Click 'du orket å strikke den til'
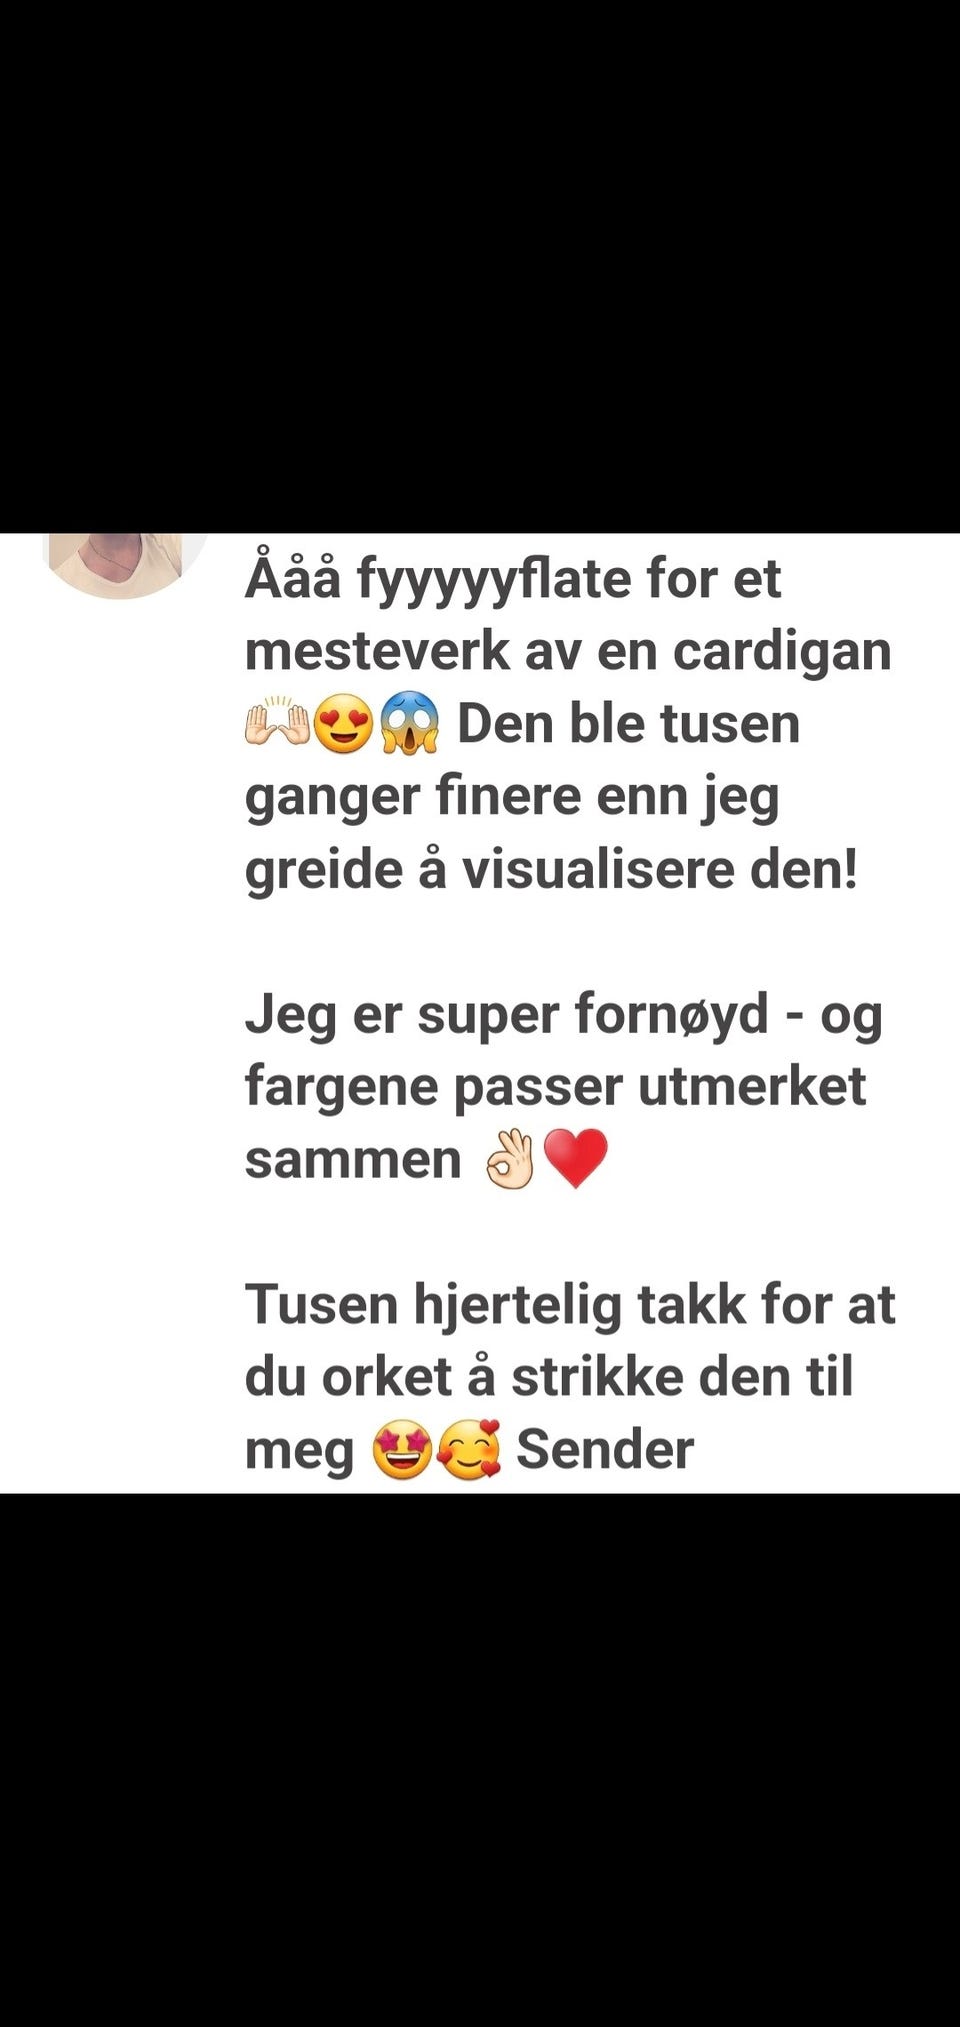 [549, 1377]
